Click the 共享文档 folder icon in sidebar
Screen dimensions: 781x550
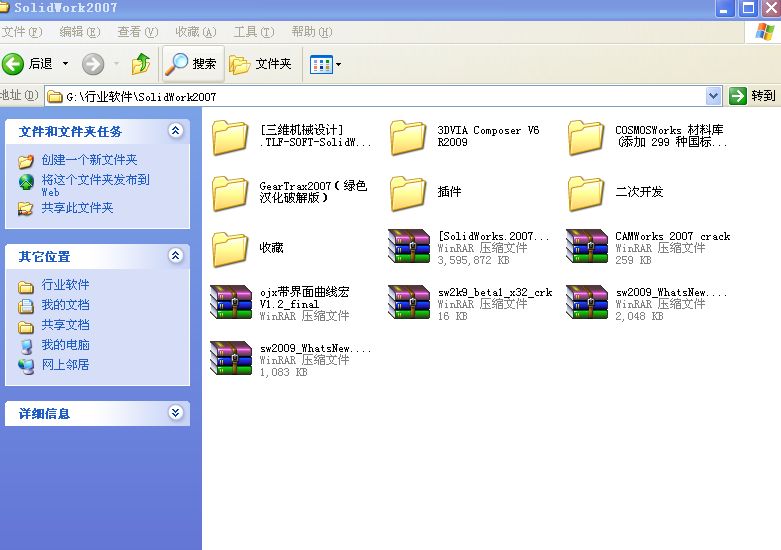pos(26,327)
